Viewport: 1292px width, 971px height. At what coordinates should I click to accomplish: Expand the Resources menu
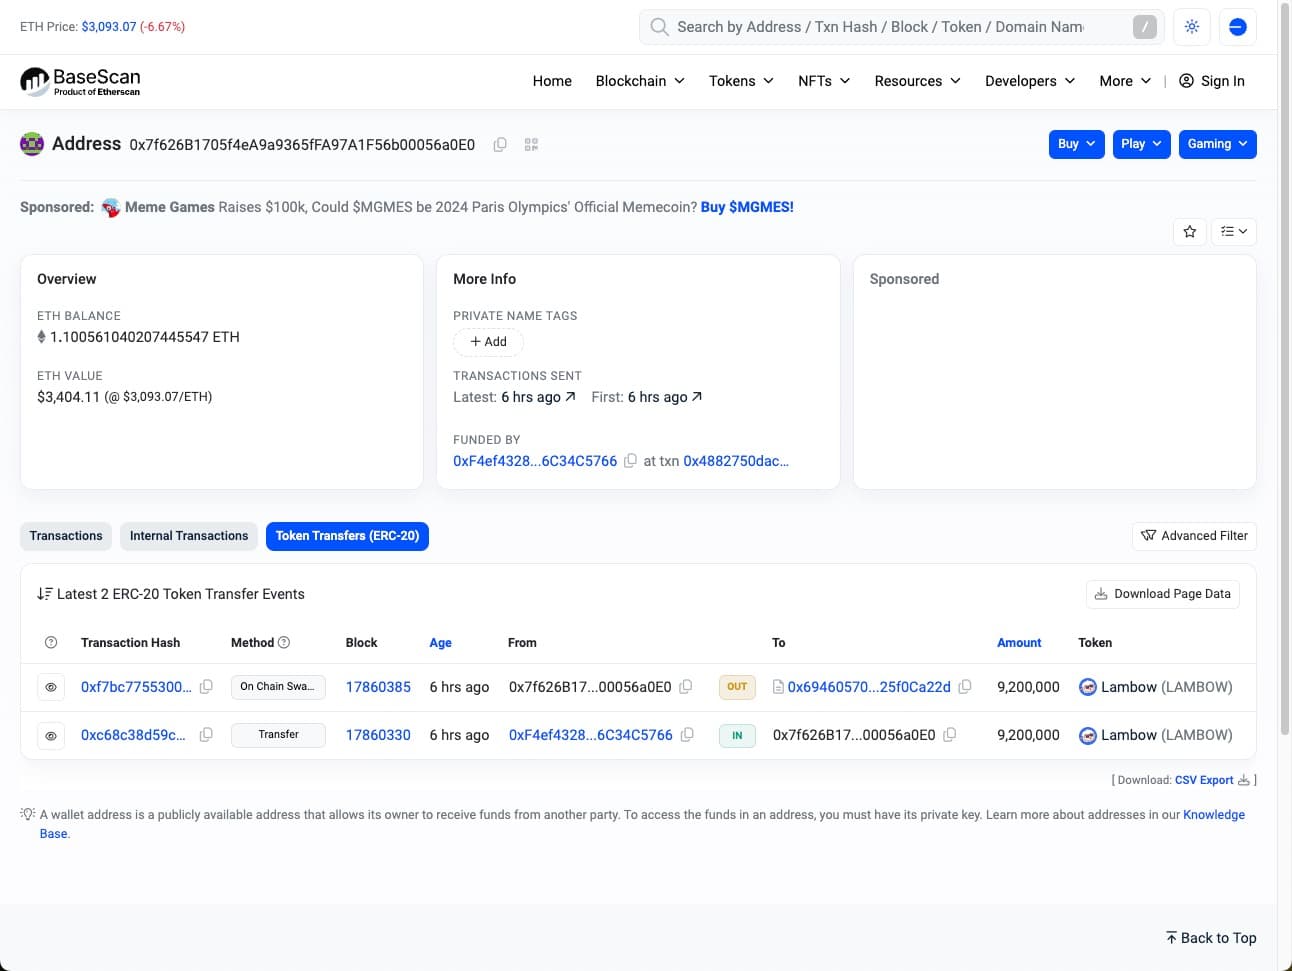(917, 81)
